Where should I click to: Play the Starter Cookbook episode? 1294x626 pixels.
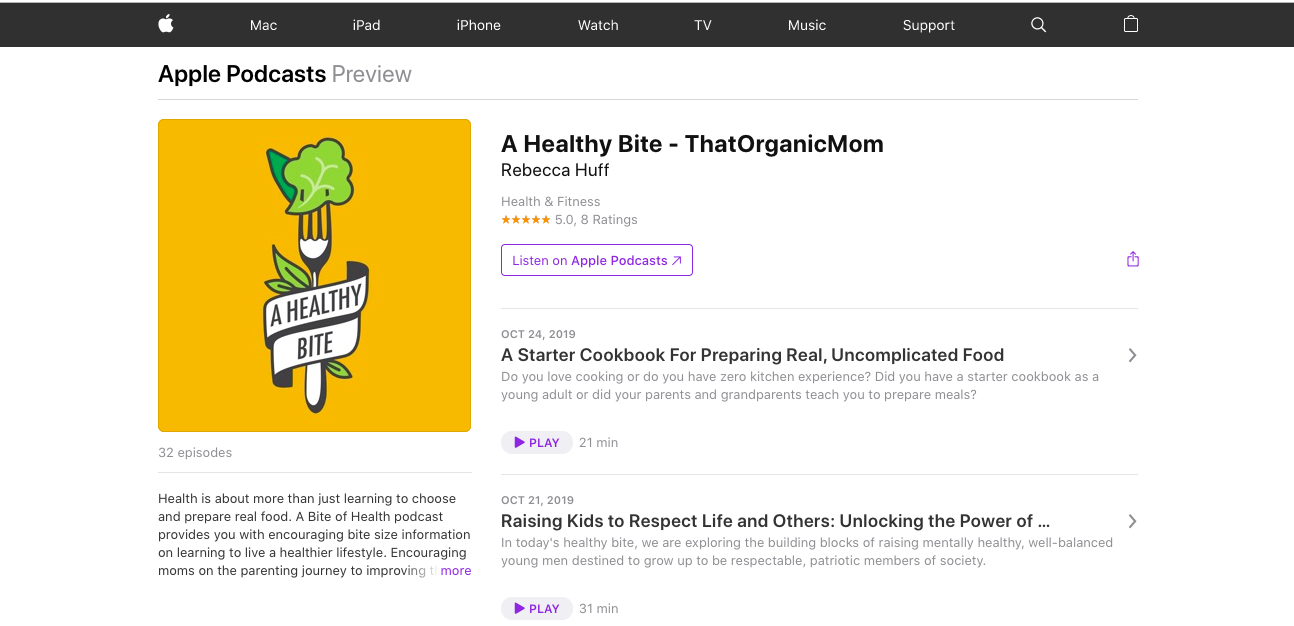[537, 442]
